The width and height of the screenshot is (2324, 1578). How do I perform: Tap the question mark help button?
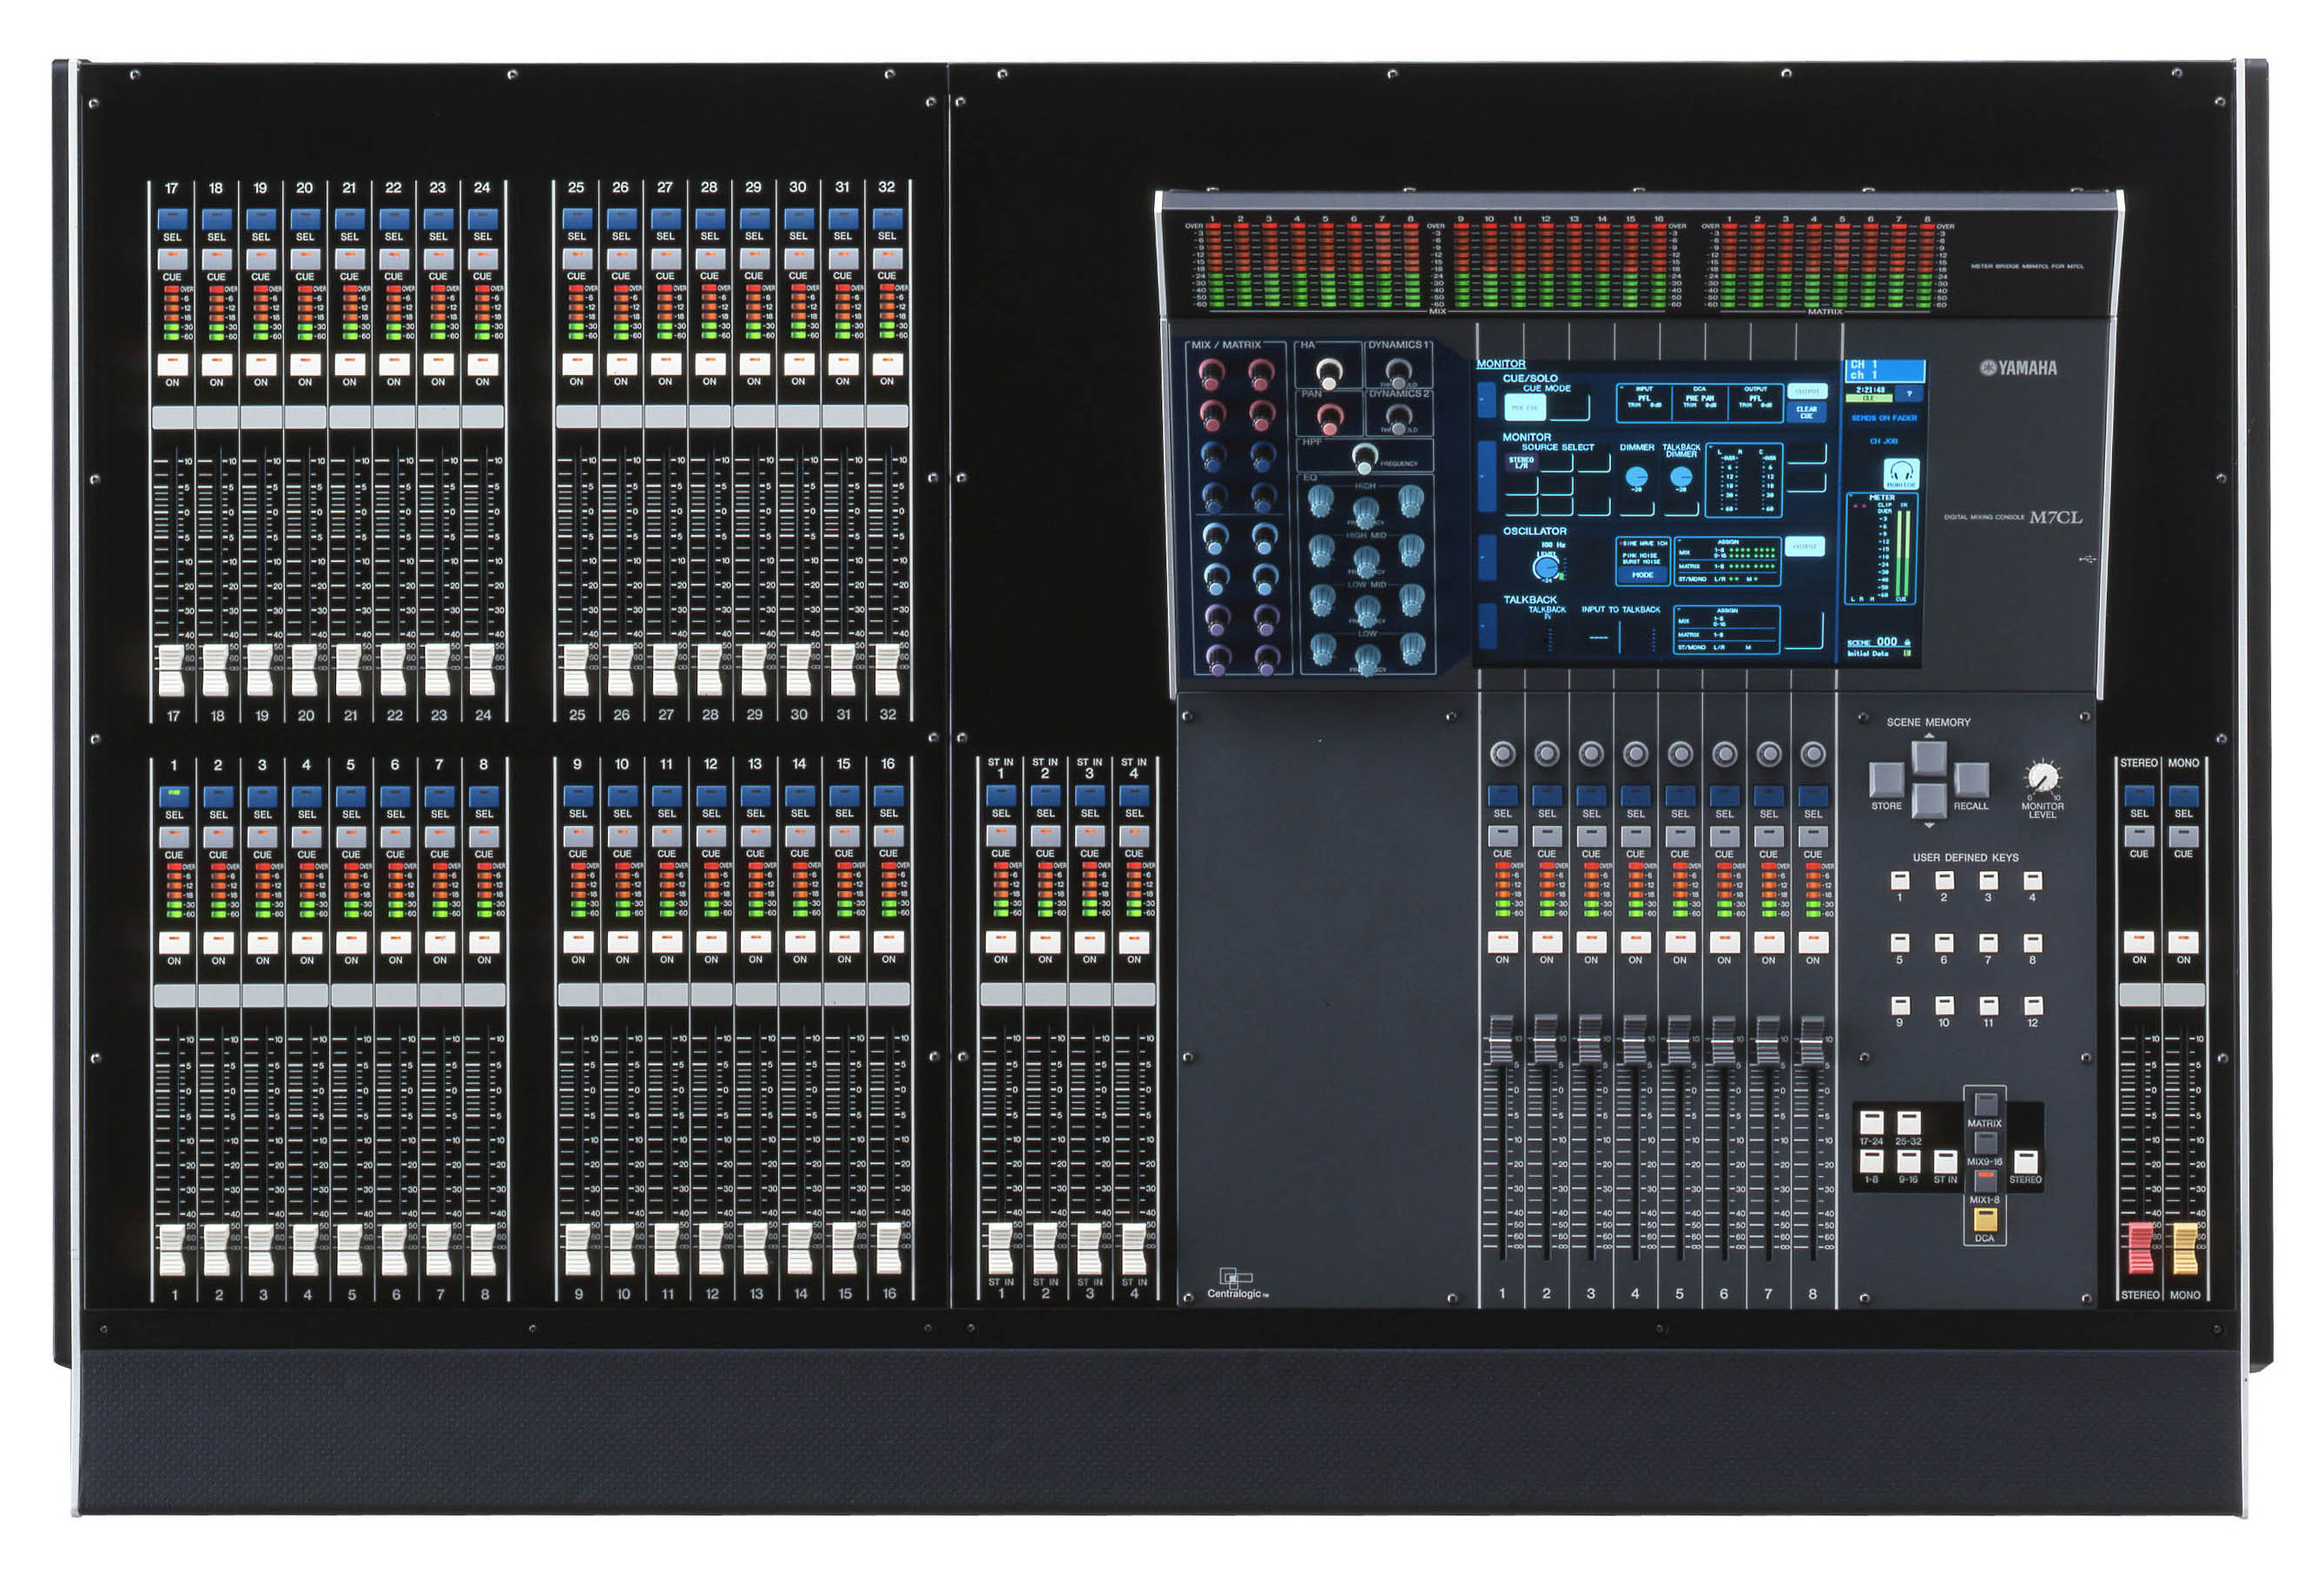(1908, 394)
